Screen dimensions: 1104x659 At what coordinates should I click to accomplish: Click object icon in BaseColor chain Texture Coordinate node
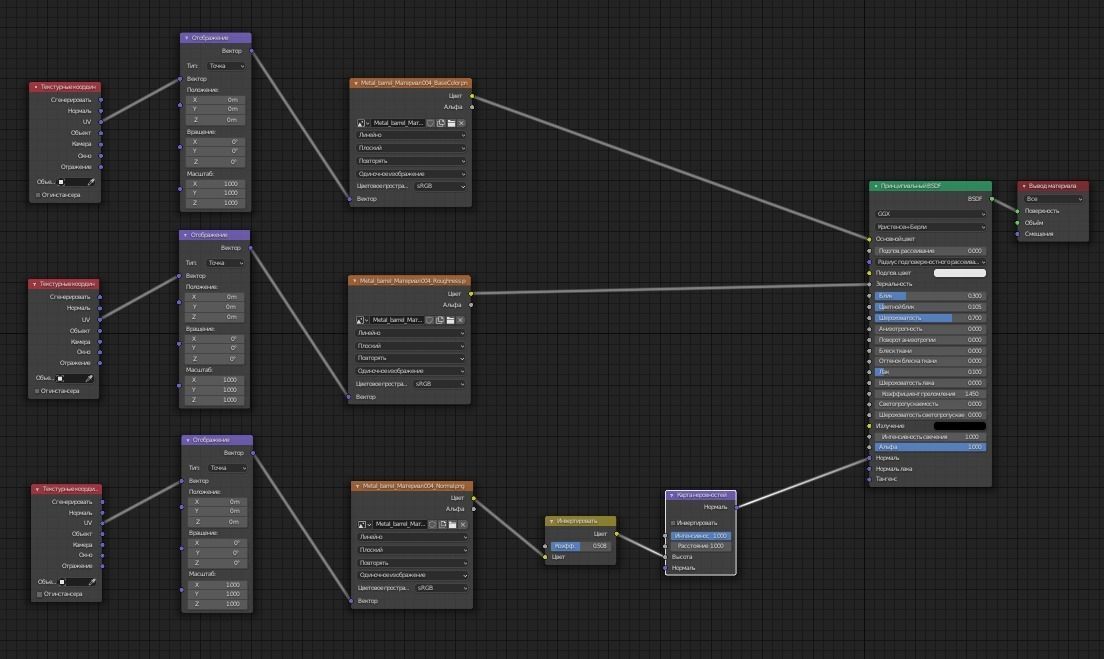61,182
